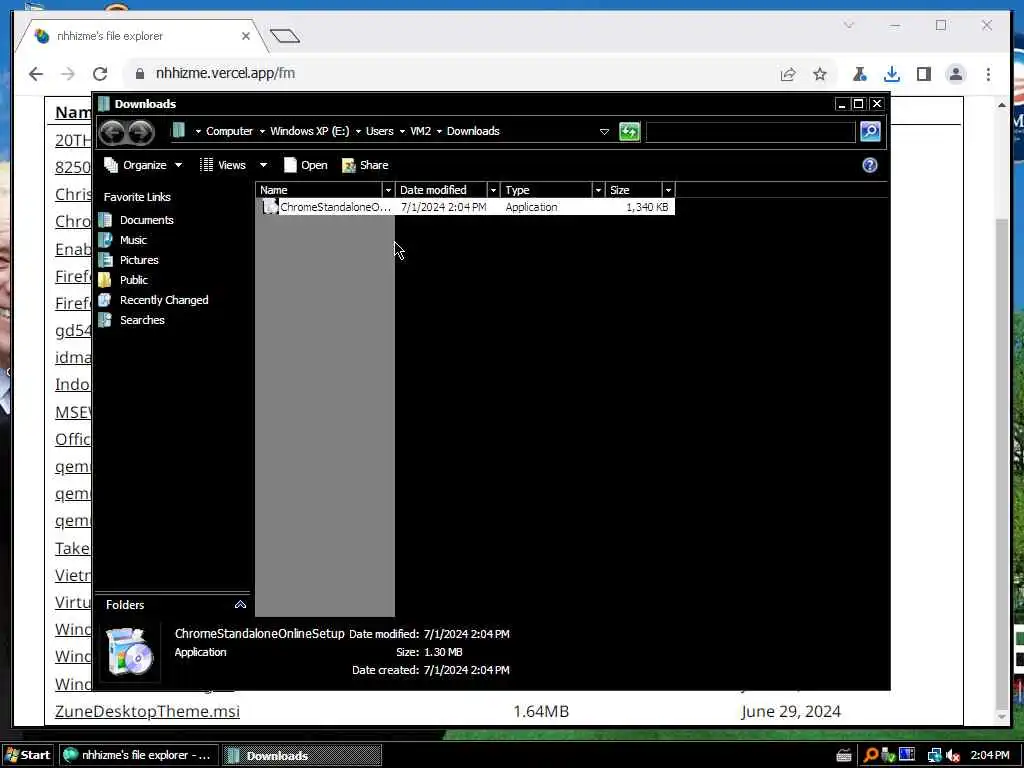Image resolution: width=1024 pixels, height=768 pixels.
Task: Click the Views button
Action: coord(223,165)
